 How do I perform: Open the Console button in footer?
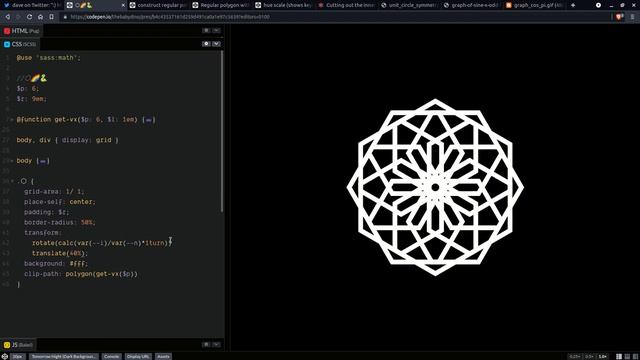tap(111, 356)
